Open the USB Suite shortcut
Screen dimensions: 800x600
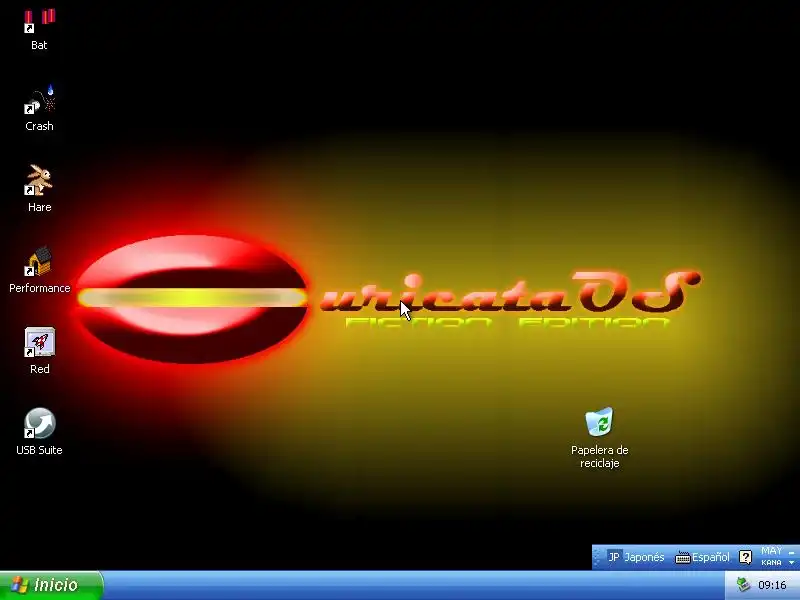tap(39, 432)
